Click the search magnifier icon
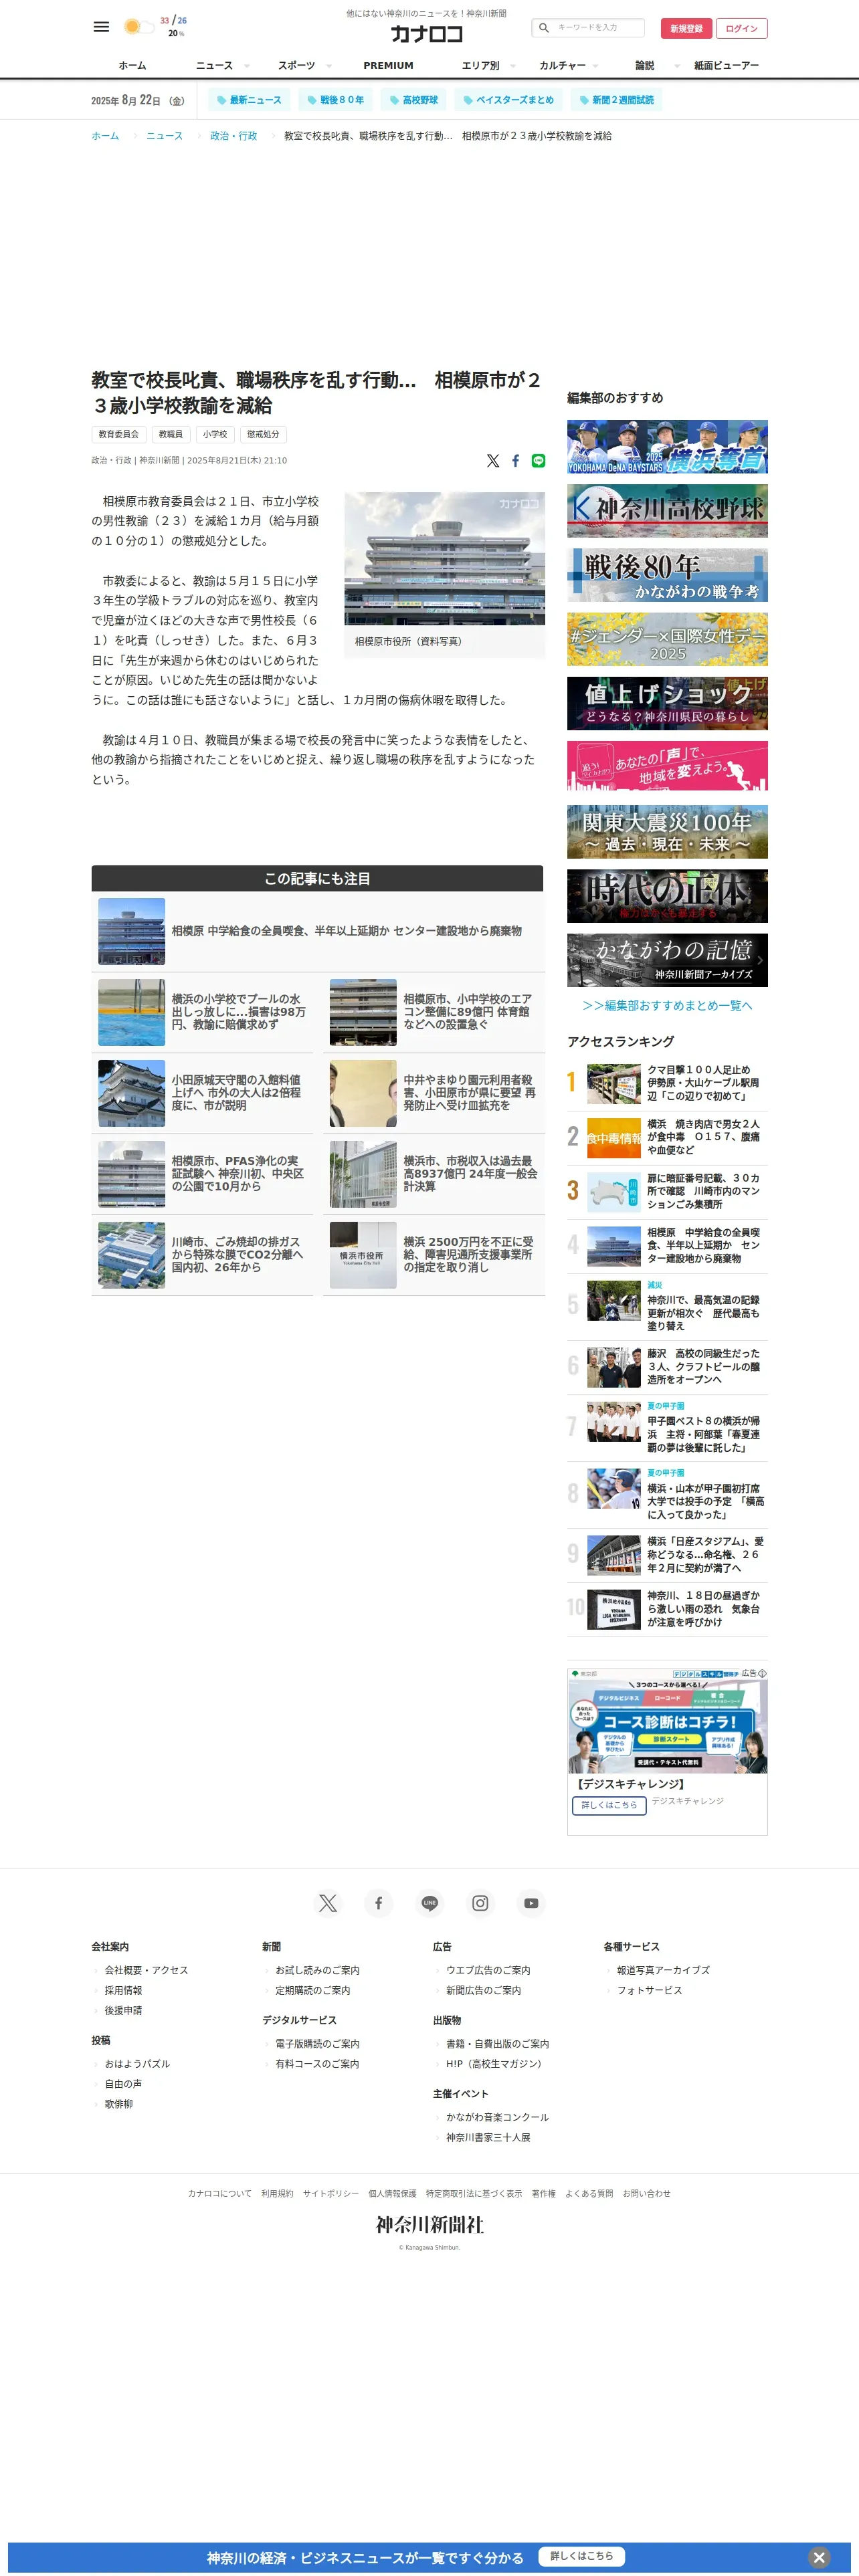This screenshot has width=859, height=2576. (544, 28)
